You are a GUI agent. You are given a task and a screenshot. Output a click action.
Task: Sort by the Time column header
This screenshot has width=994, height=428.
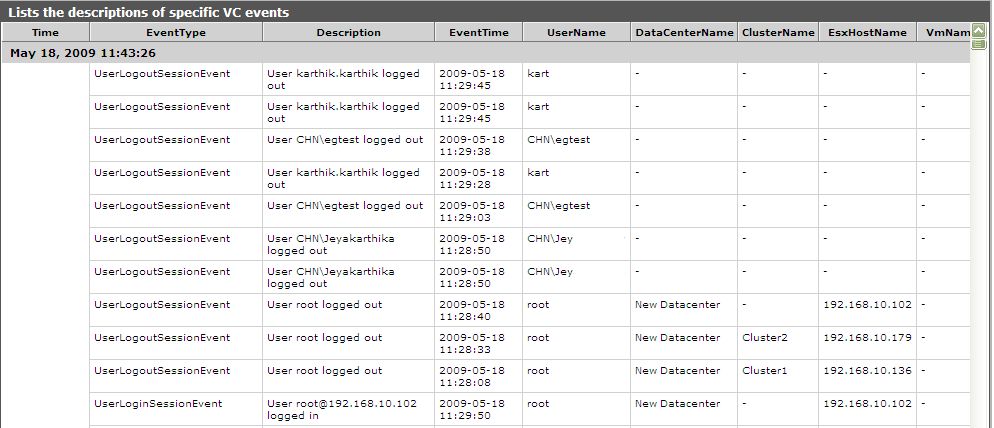click(x=45, y=32)
